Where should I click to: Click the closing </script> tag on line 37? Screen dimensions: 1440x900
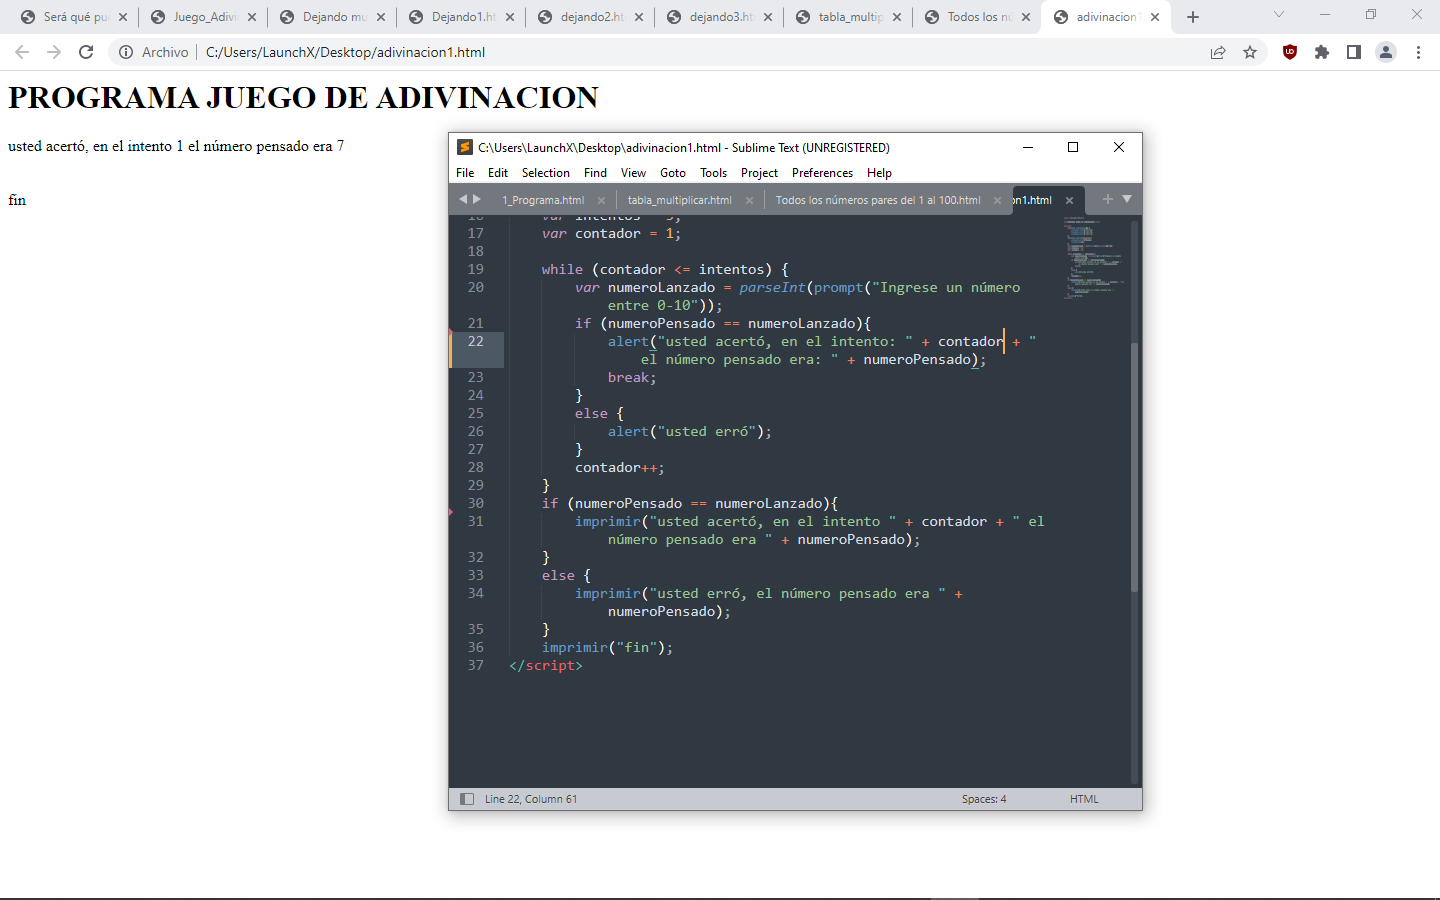(x=545, y=665)
